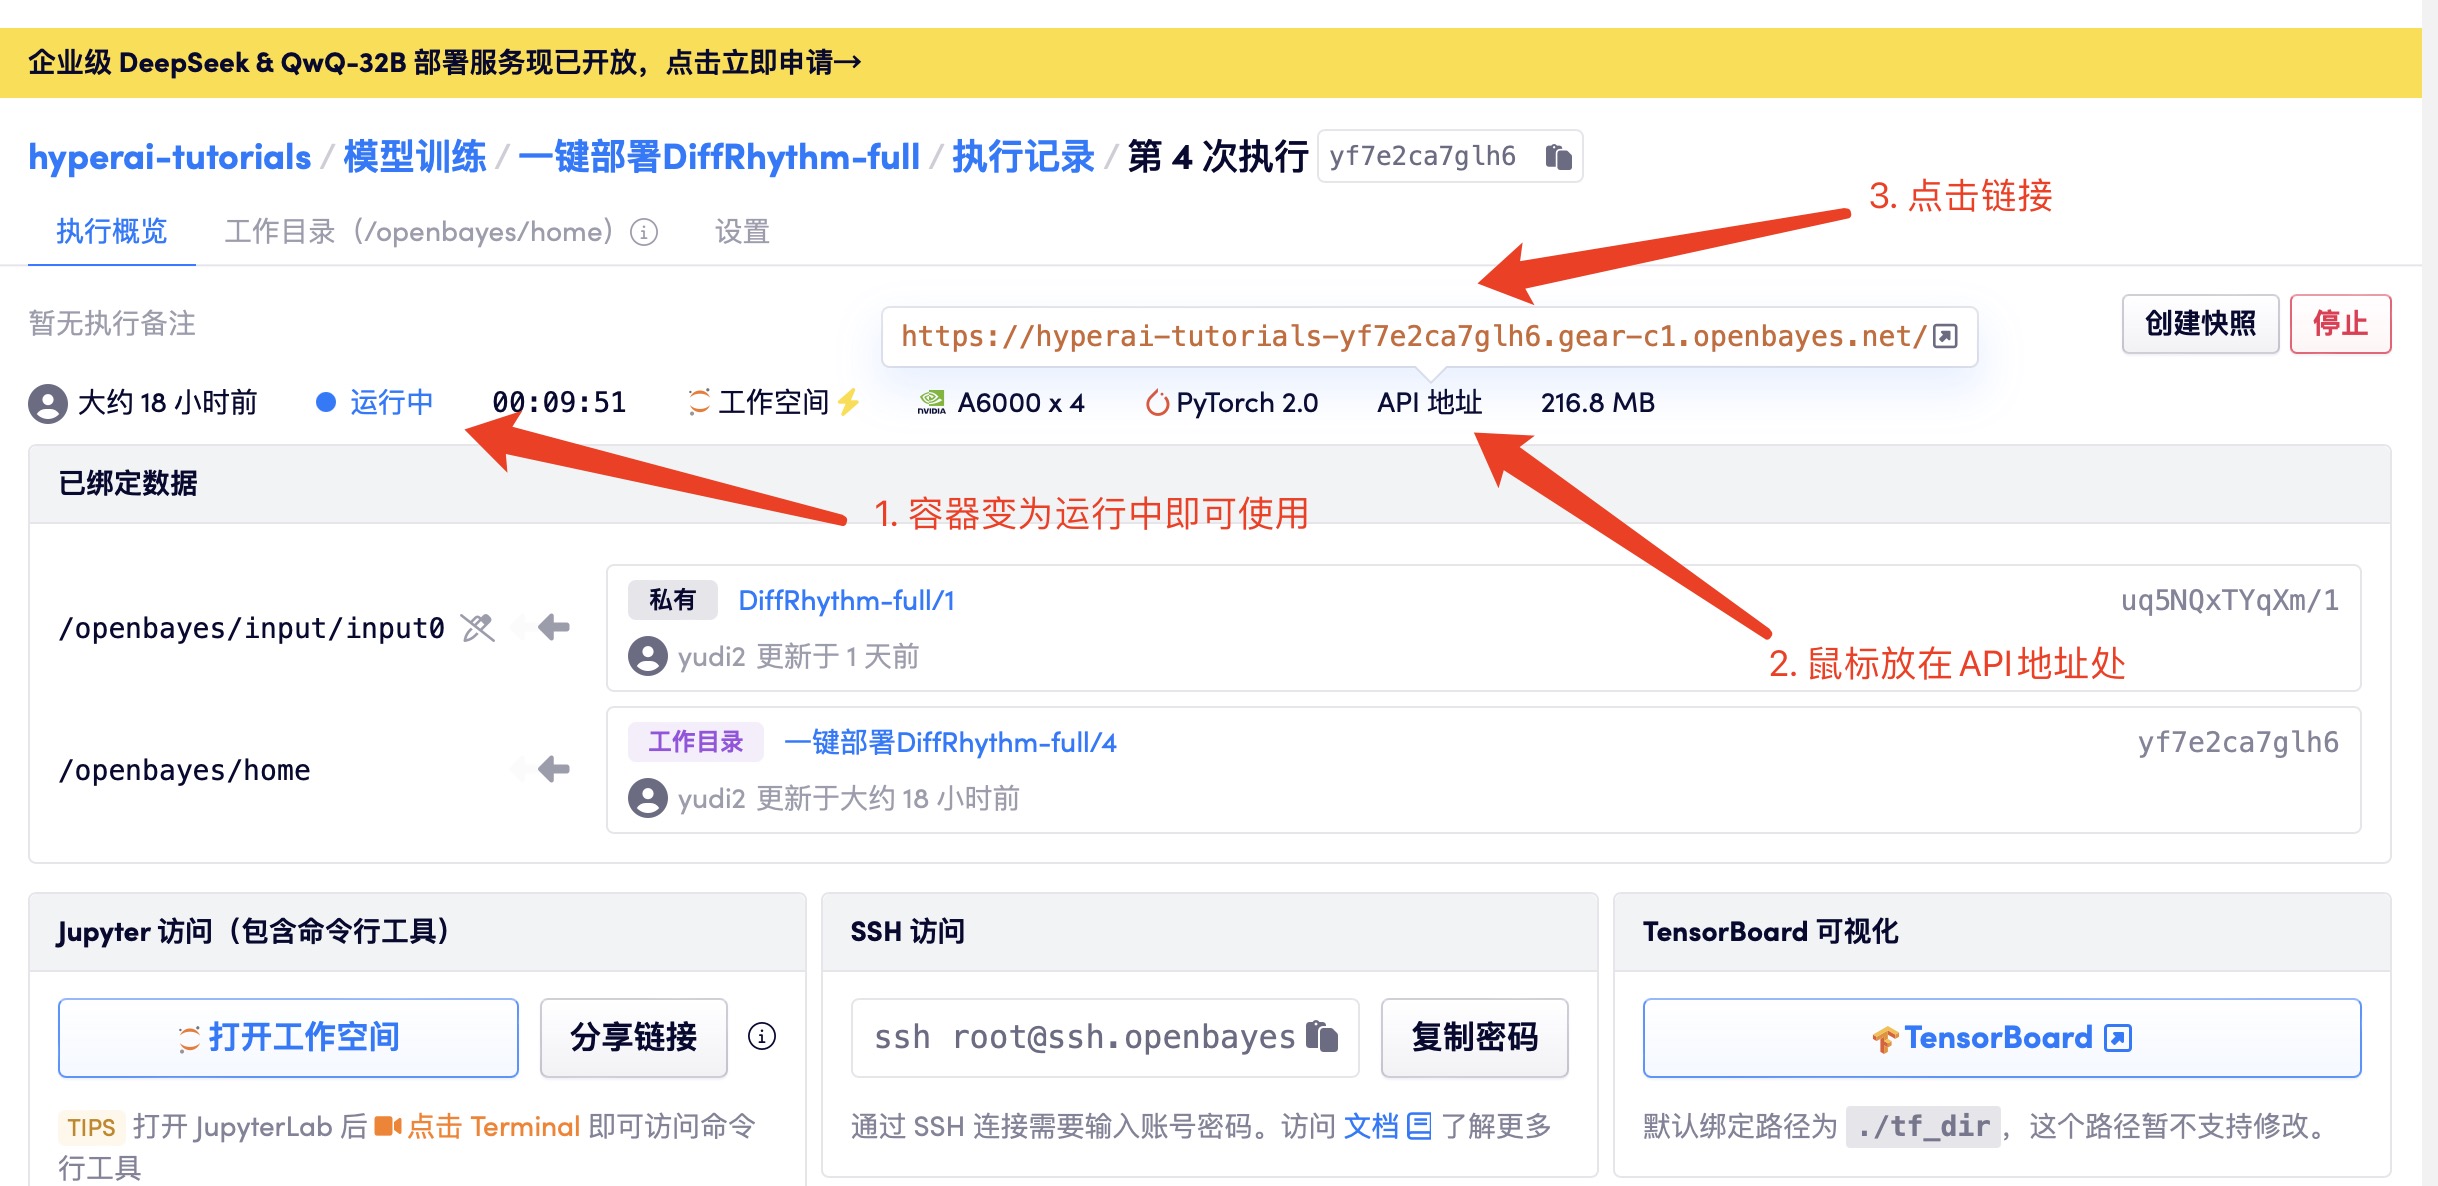Open the DiffRhythm-full/1 dataset link
Image resolution: width=2438 pixels, height=1186 pixels.
(846, 600)
